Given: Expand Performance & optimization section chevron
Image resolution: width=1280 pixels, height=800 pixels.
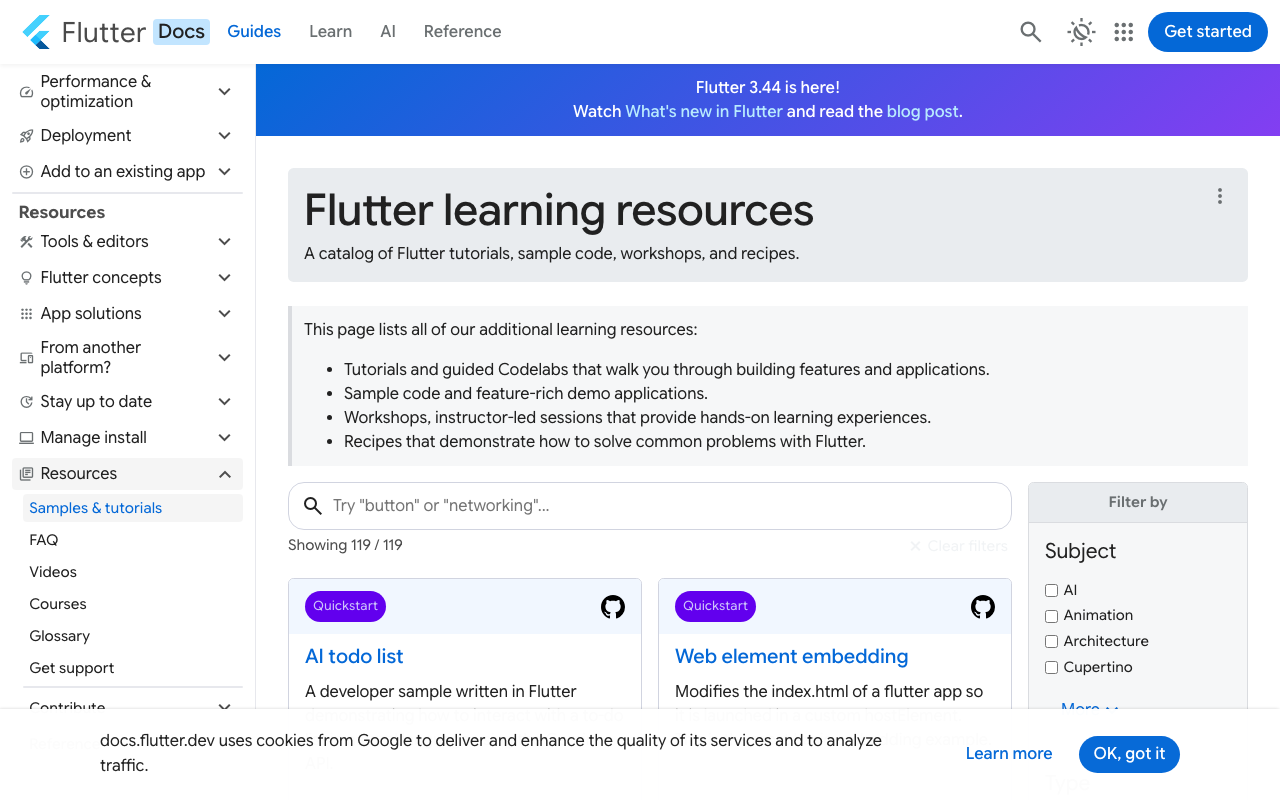Looking at the screenshot, I should (225, 92).
